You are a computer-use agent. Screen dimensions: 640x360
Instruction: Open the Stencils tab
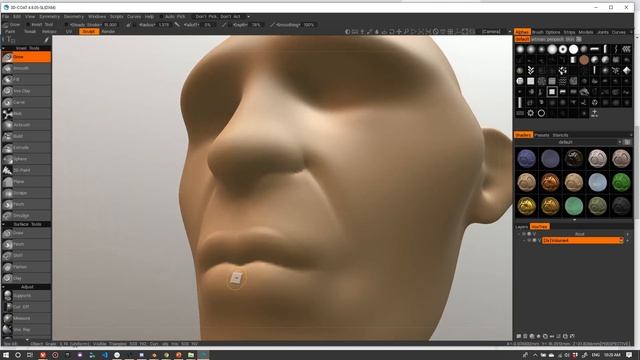560,135
